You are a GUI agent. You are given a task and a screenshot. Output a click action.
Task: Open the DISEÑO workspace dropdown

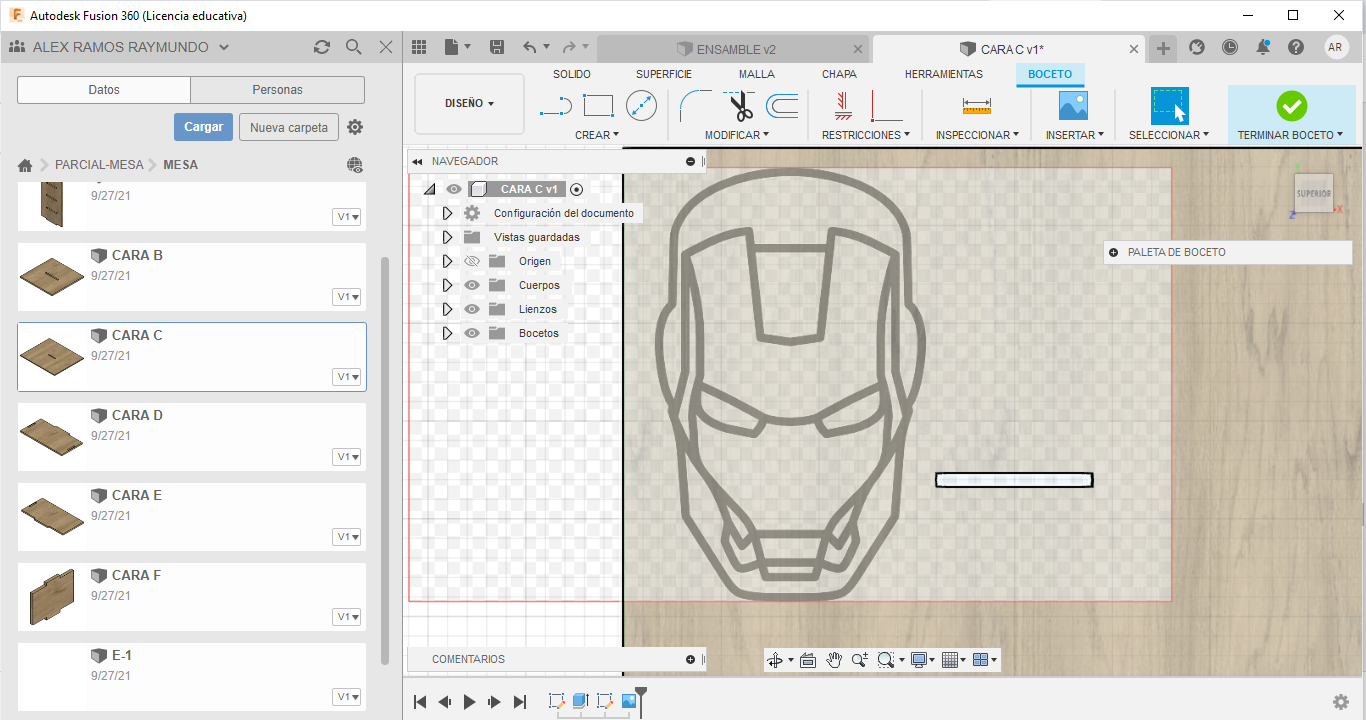(x=469, y=103)
